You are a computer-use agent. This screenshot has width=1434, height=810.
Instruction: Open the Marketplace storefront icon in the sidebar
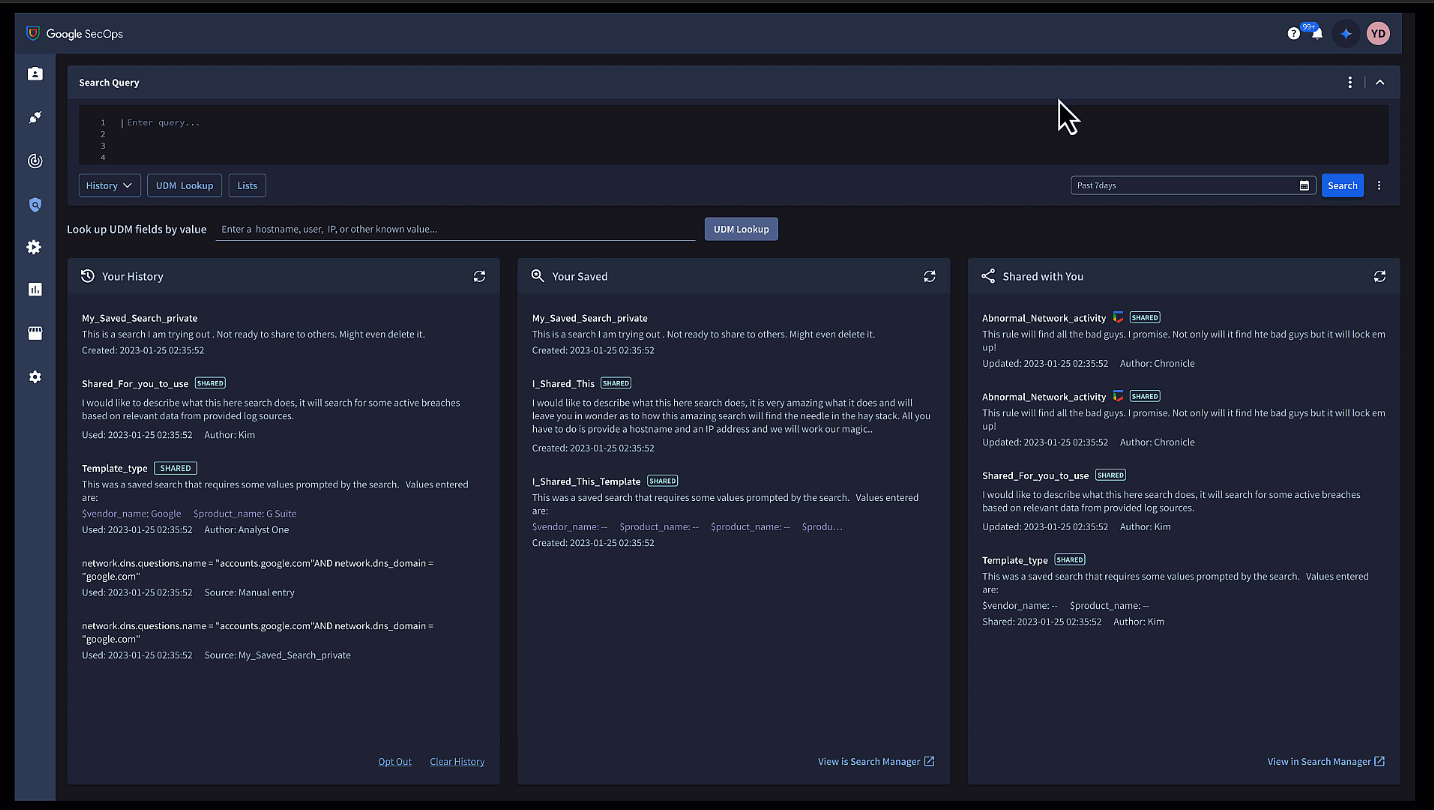click(35, 333)
